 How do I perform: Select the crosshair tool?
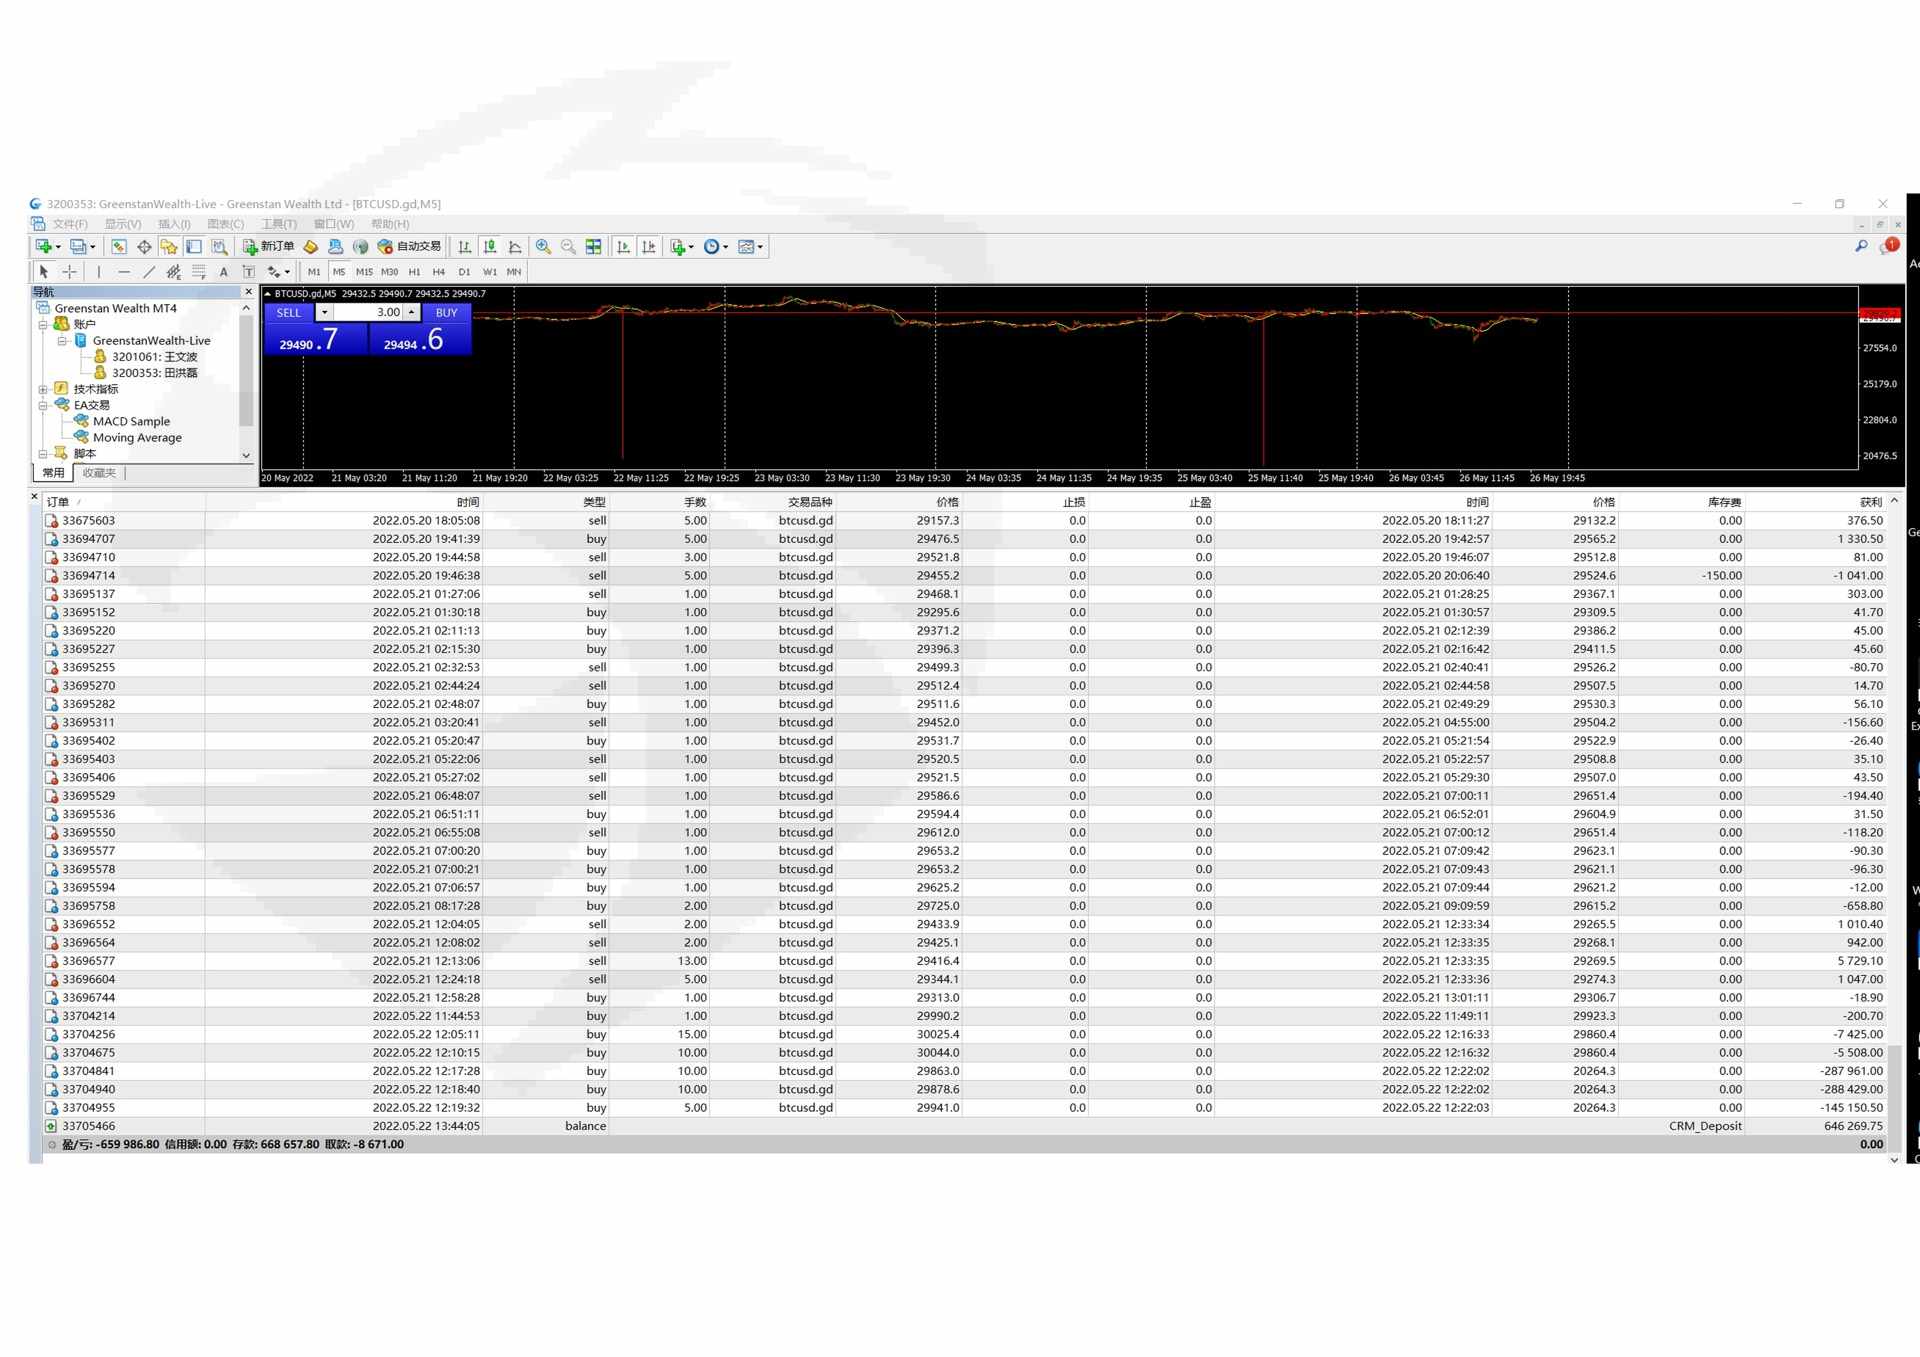coord(69,272)
